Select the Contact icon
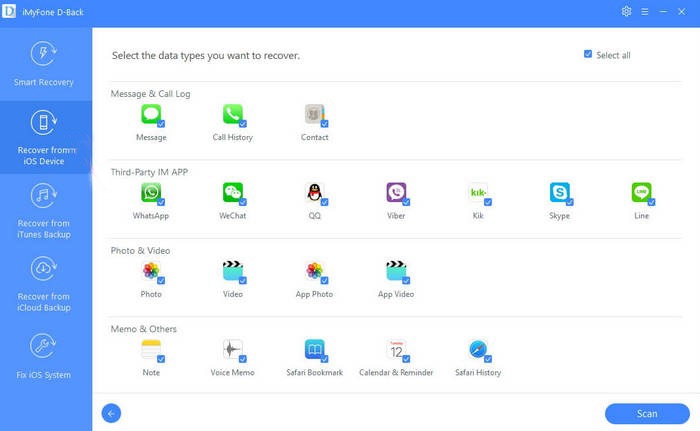 click(x=314, y=114)
